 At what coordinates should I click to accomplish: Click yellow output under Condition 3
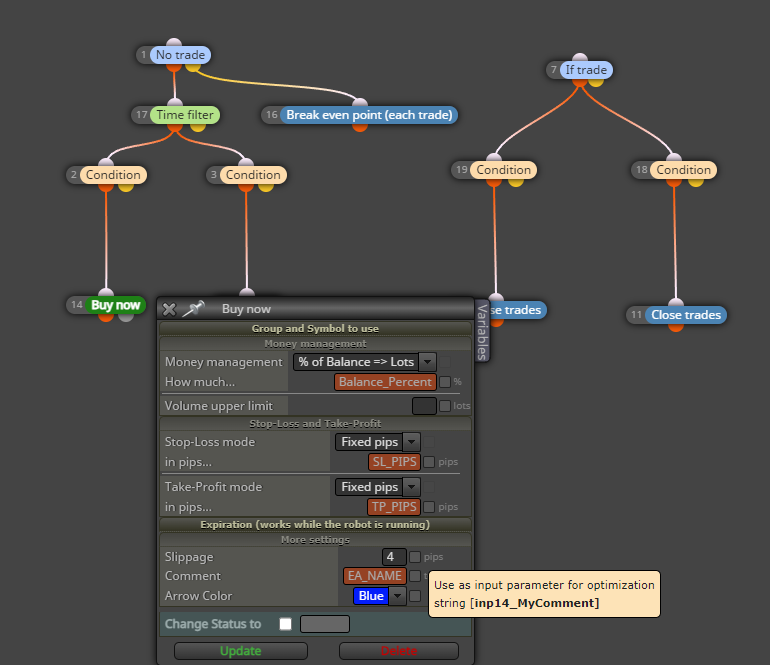point(266,187)
